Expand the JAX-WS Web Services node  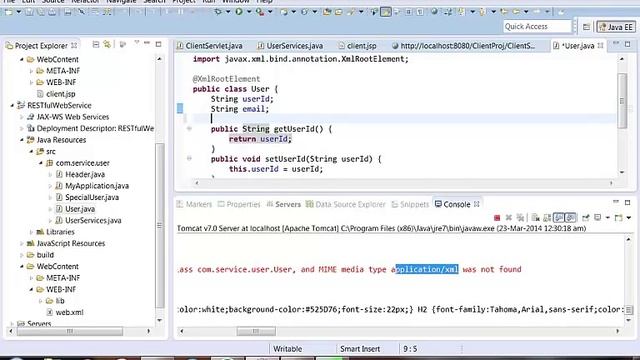(x=22, y=117)
